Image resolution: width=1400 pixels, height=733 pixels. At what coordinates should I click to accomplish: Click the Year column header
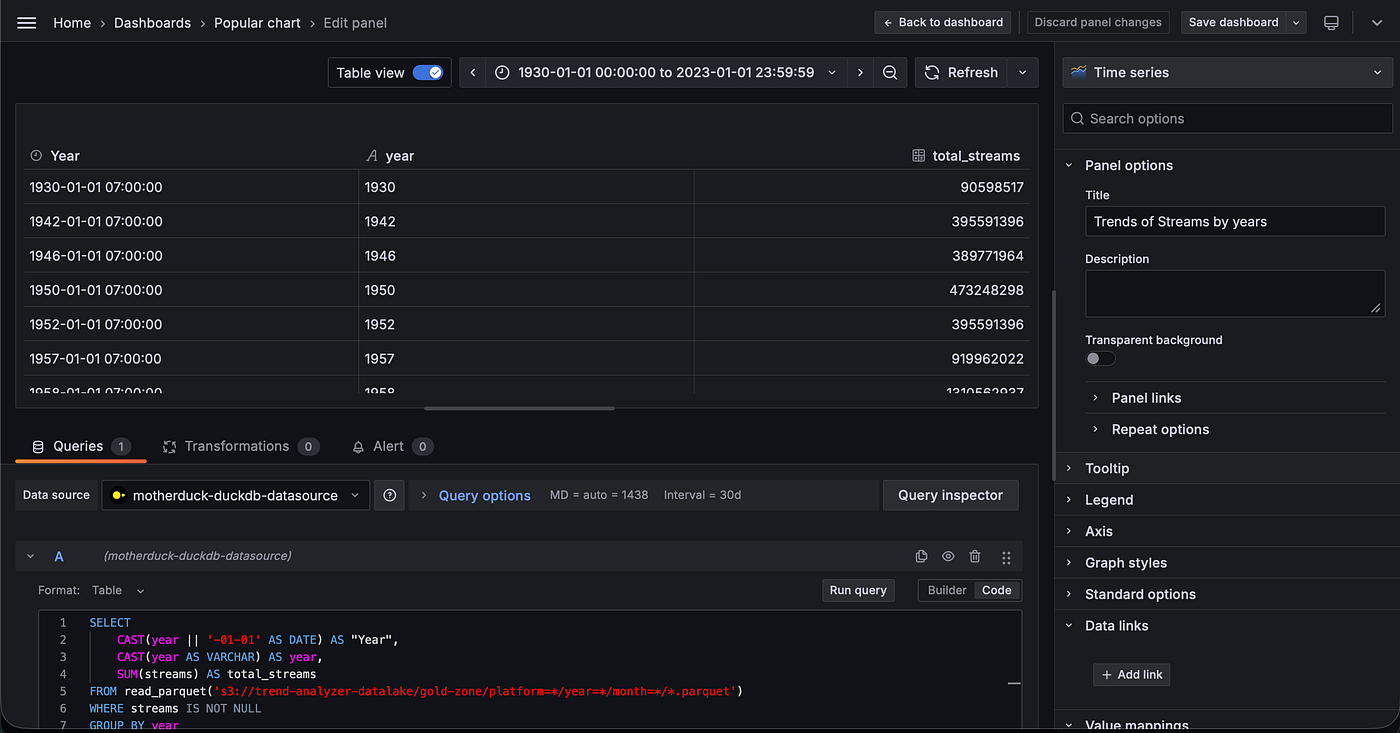pyautogui.click(x=65, y=155)
